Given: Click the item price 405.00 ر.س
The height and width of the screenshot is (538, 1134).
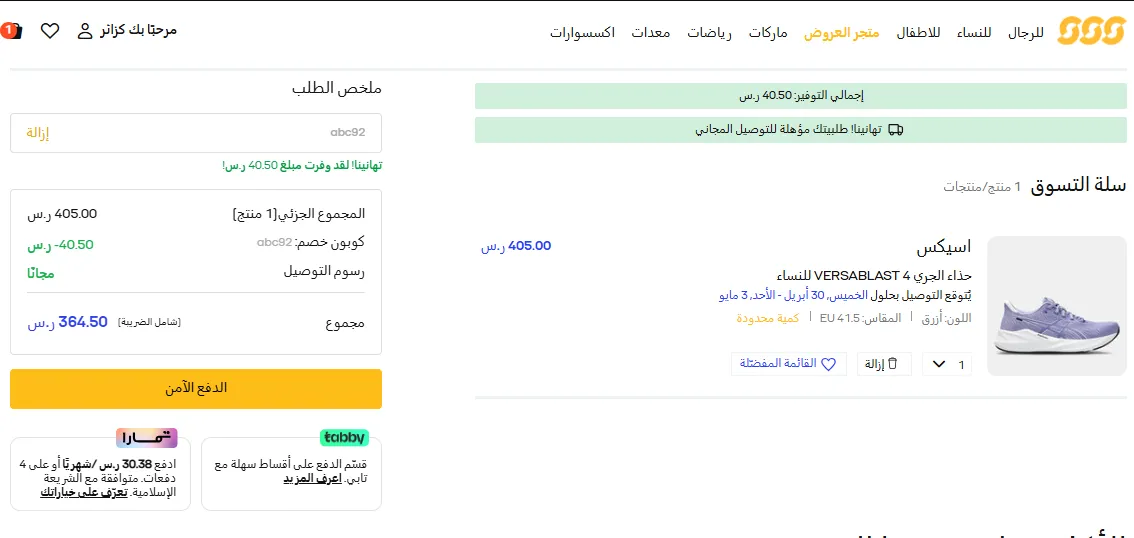Looking at the screenshot, I should [516, 246].
